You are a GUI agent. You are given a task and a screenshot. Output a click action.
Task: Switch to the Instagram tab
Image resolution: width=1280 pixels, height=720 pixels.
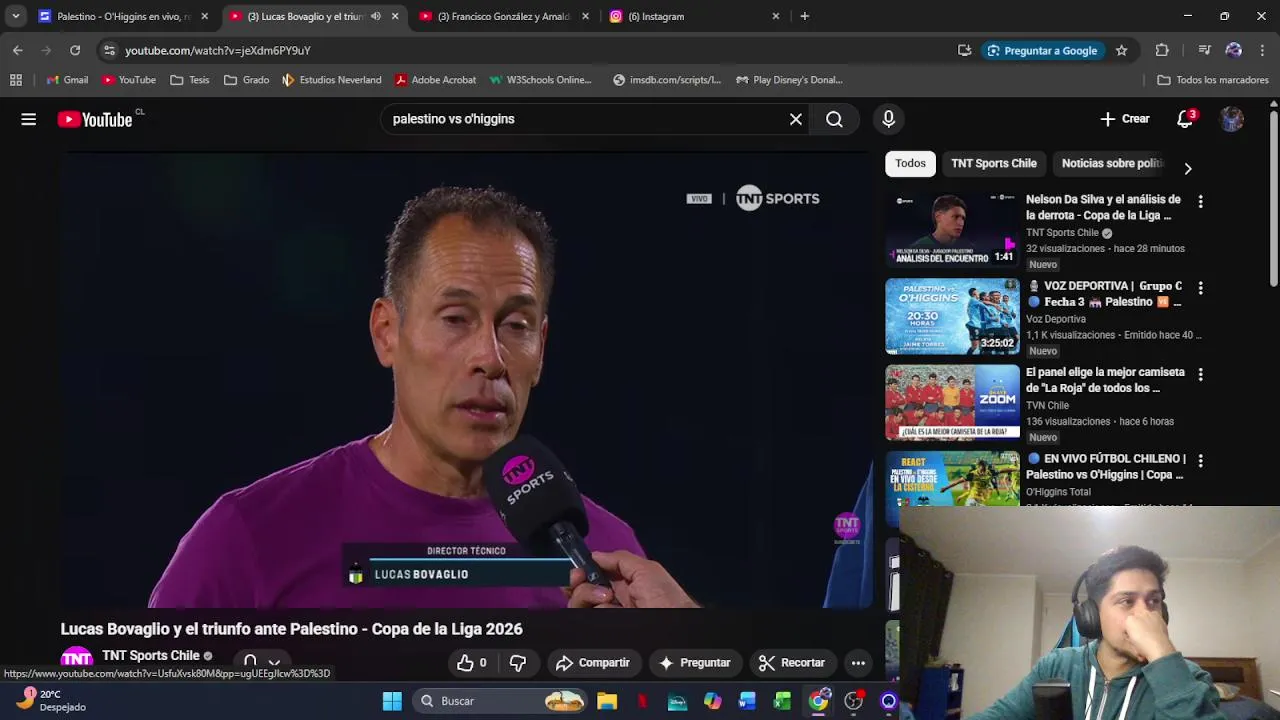pyautogui.click(x=696, y=16)
